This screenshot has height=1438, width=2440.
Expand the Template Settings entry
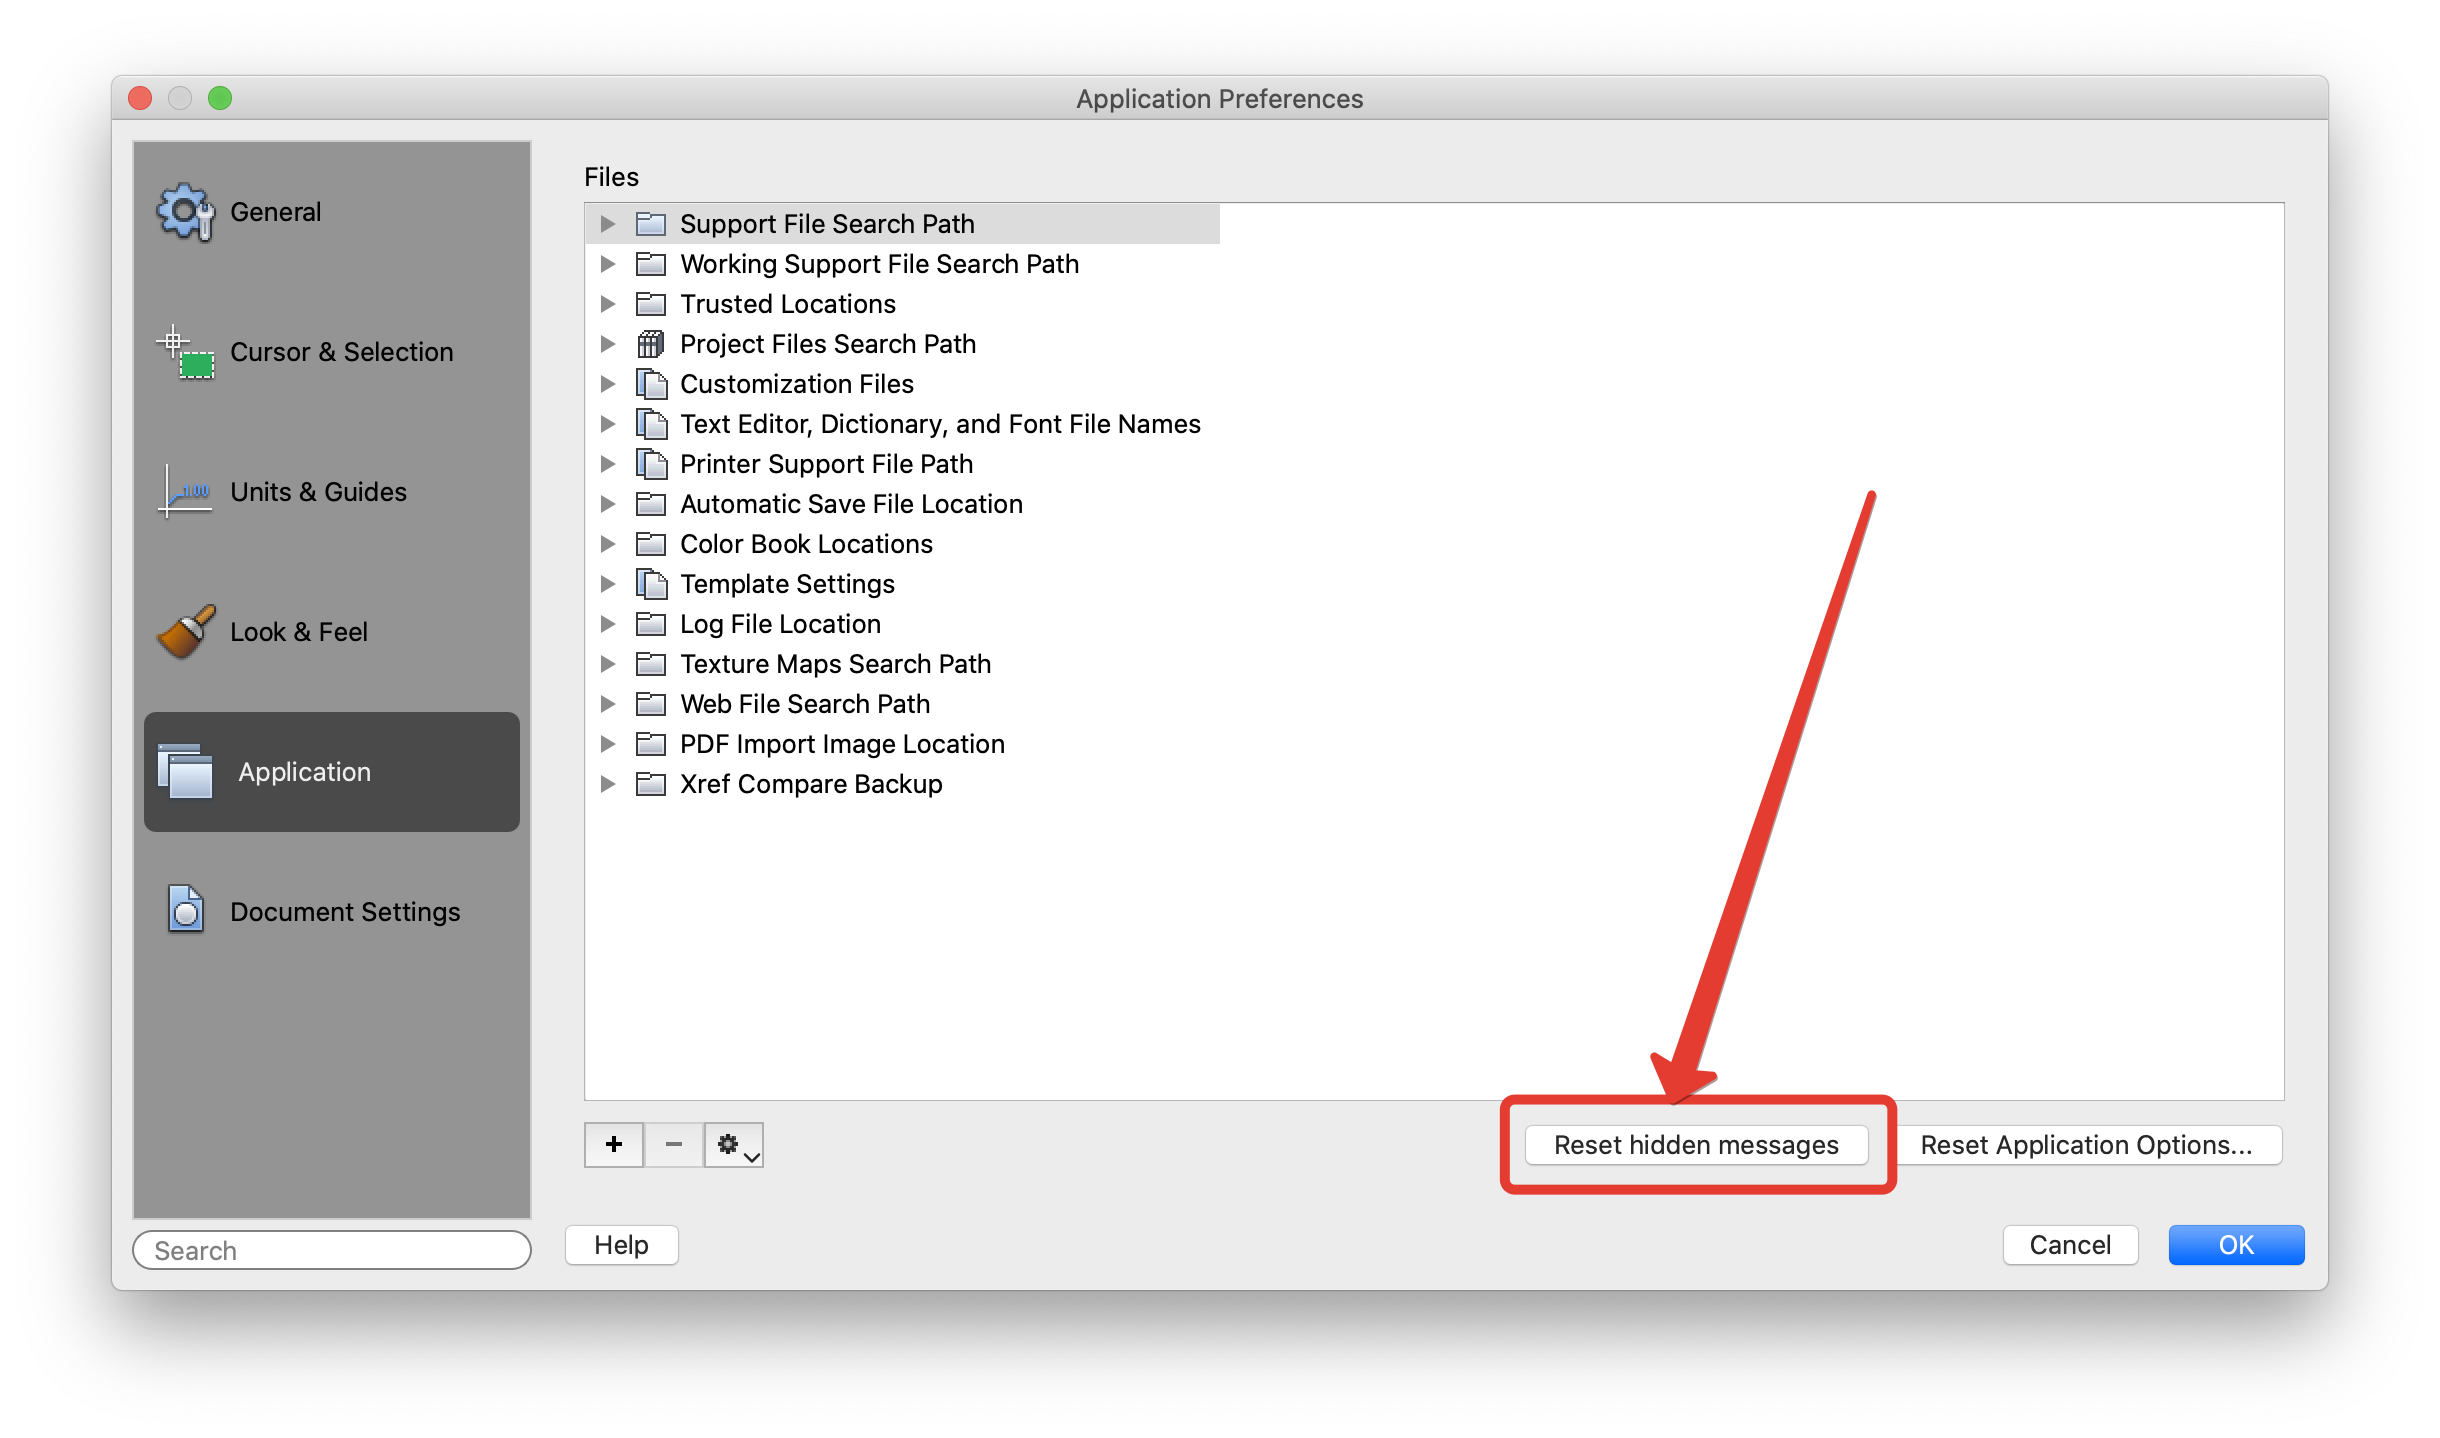(607, 584)
